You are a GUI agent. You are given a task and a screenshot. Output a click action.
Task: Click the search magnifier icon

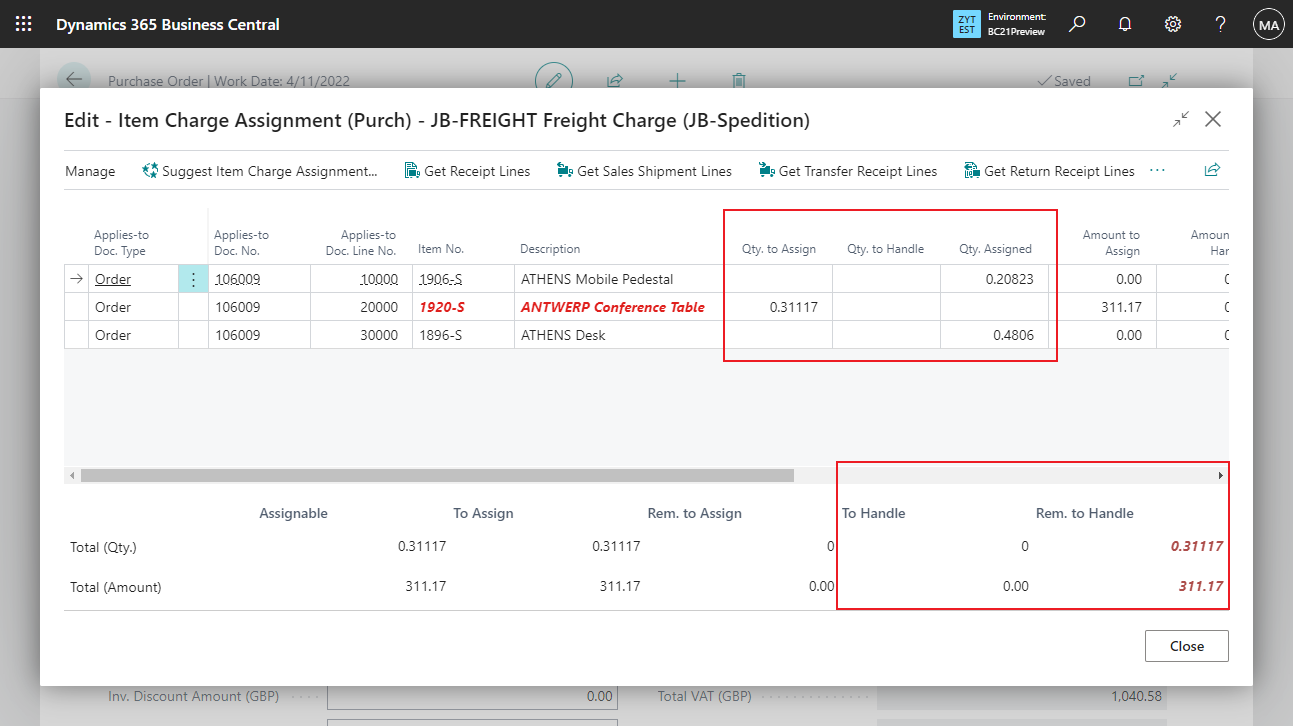(x=1077, y=24)
